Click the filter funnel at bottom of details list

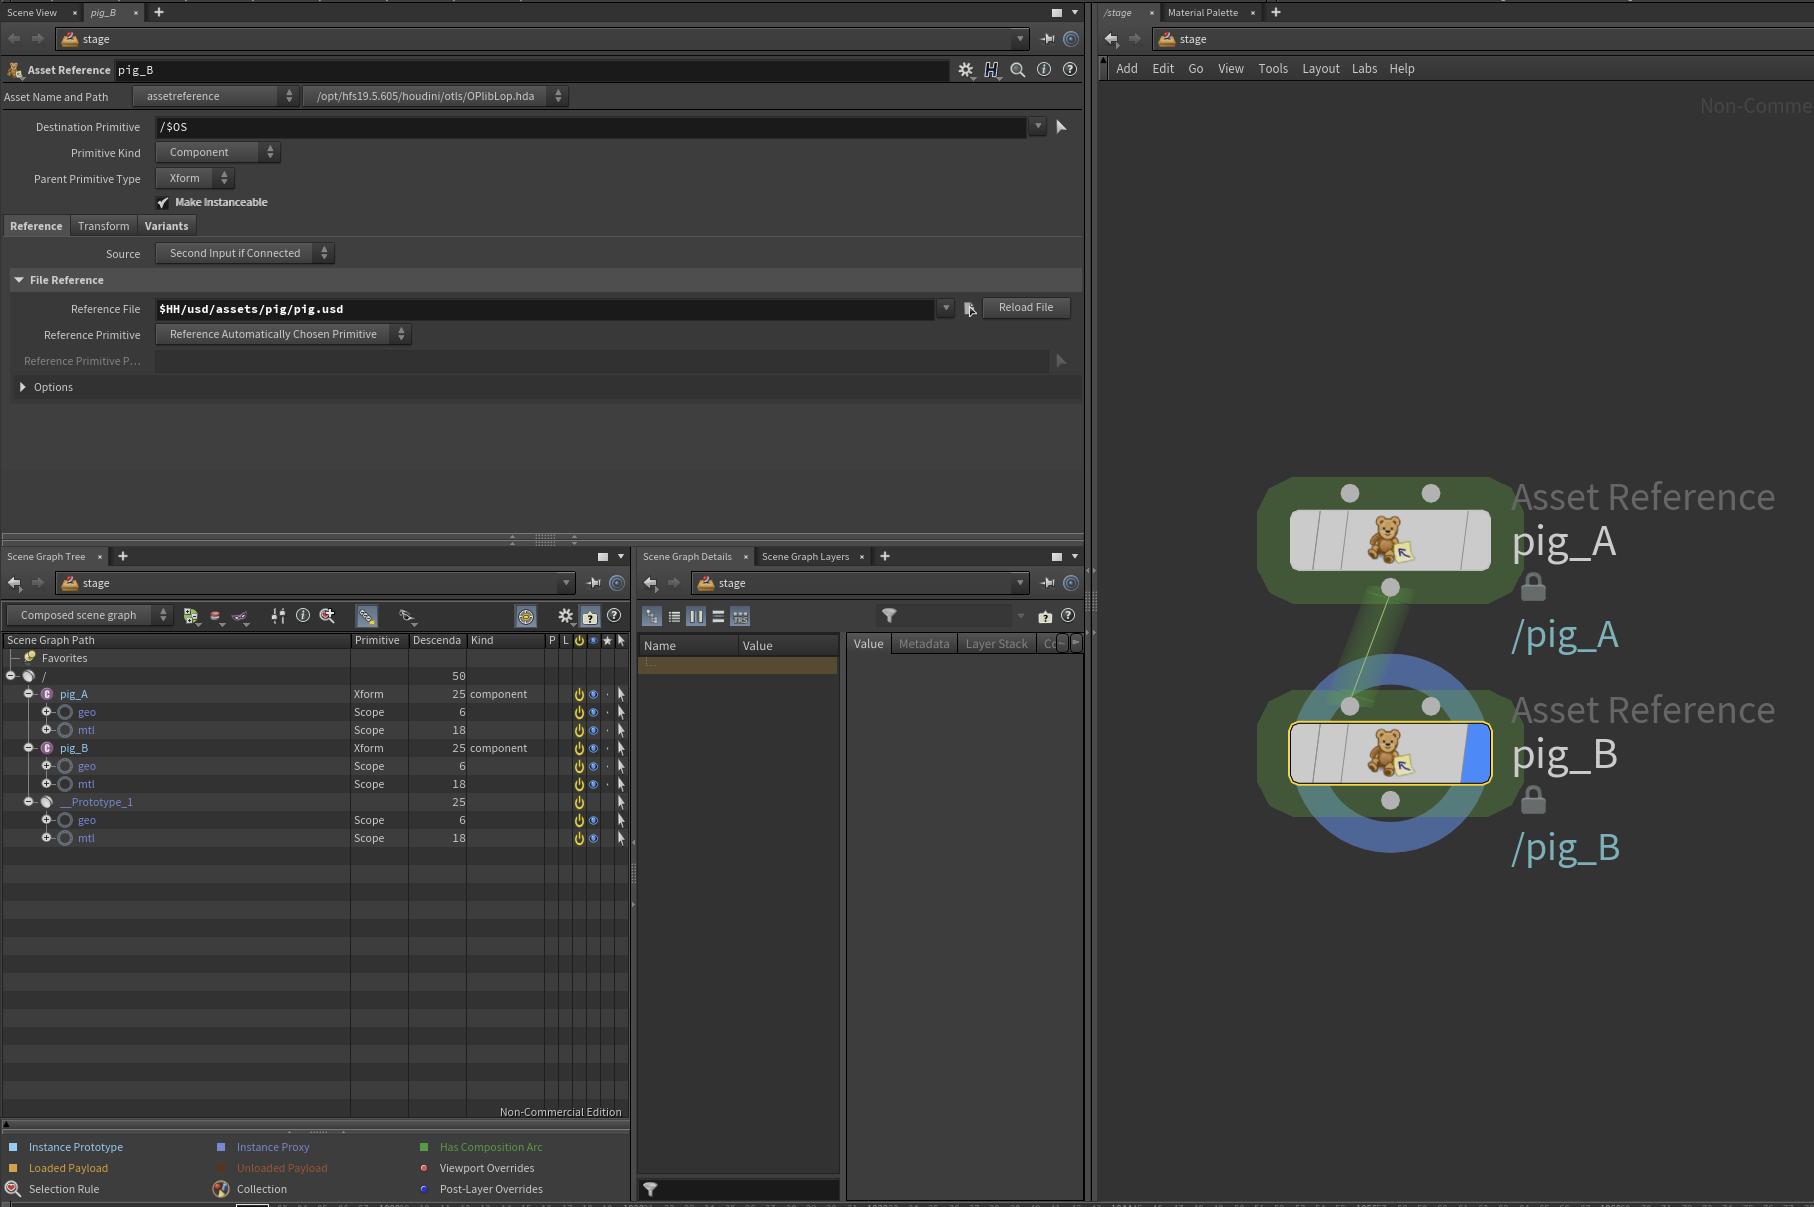click(x=650, y=1189)
